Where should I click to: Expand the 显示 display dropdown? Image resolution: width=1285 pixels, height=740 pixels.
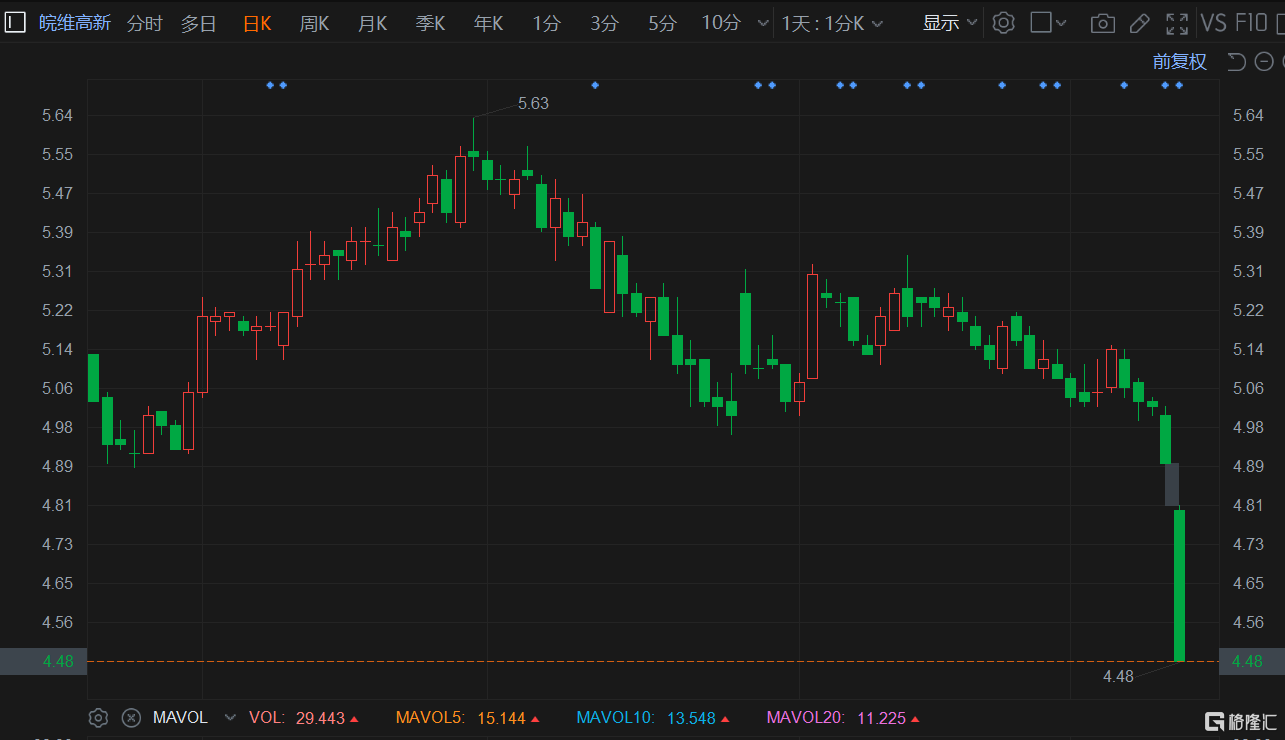pos(950,23)
